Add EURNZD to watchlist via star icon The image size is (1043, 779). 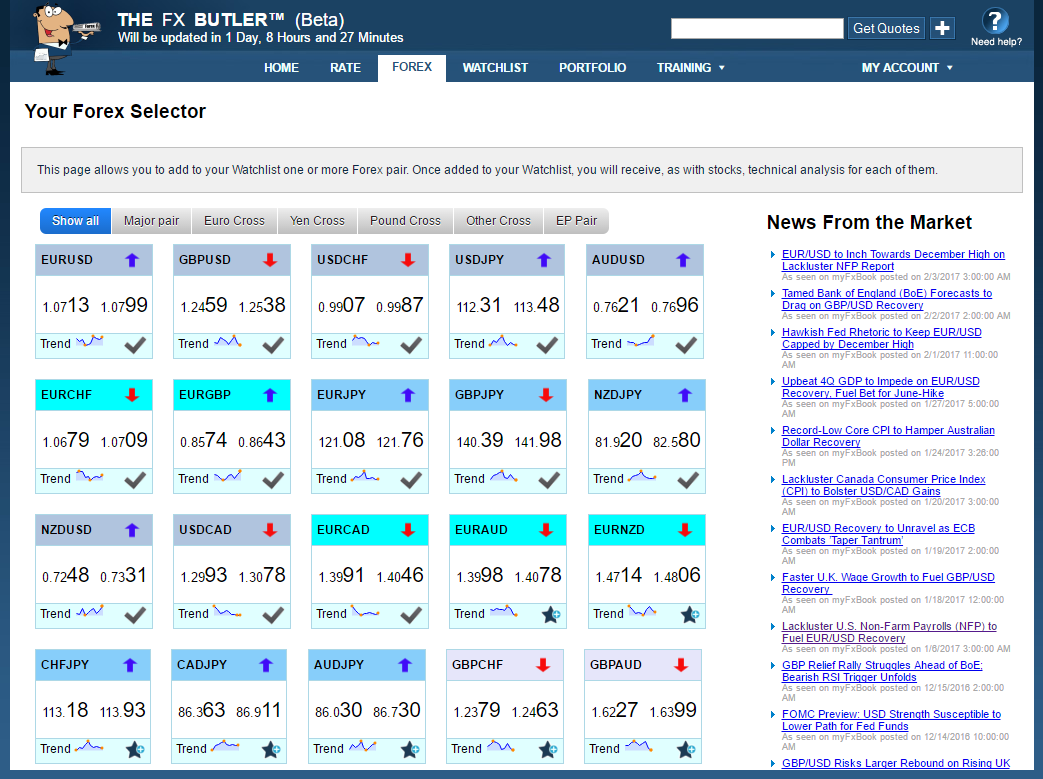(690, 615)
